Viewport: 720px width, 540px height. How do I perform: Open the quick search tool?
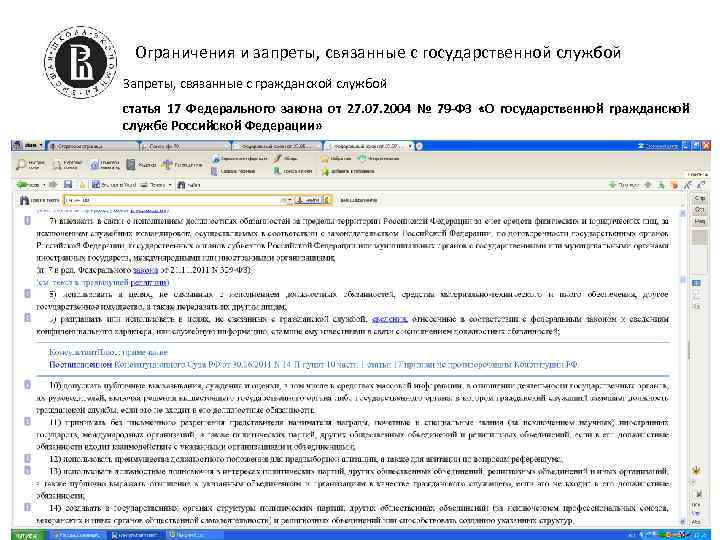[x=30, y=164]
